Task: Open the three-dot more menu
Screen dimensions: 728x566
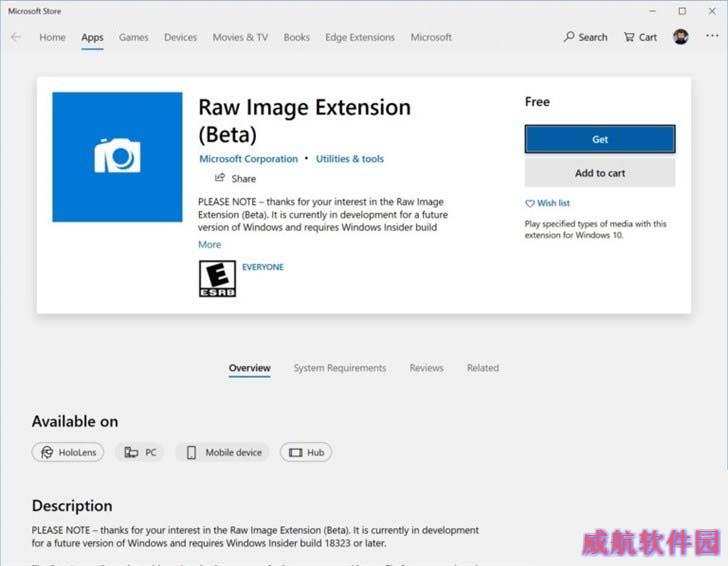Action: [x=712, y=36]
